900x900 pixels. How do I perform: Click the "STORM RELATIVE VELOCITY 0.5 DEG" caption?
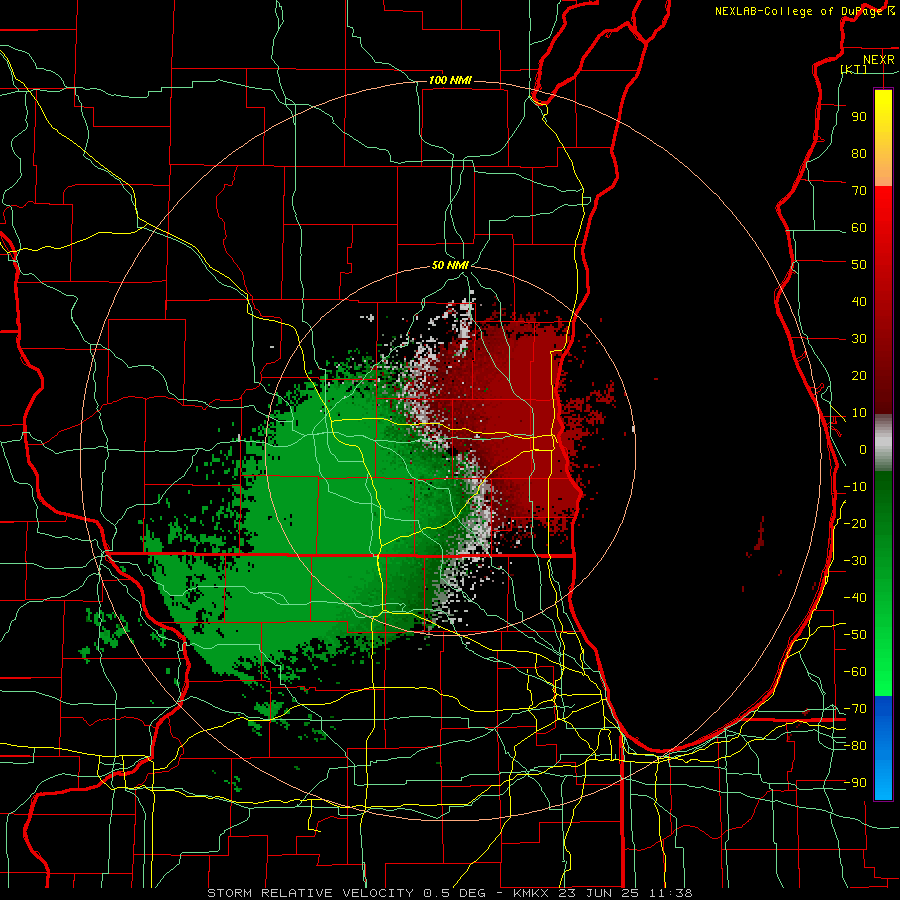tap(346, 893)
